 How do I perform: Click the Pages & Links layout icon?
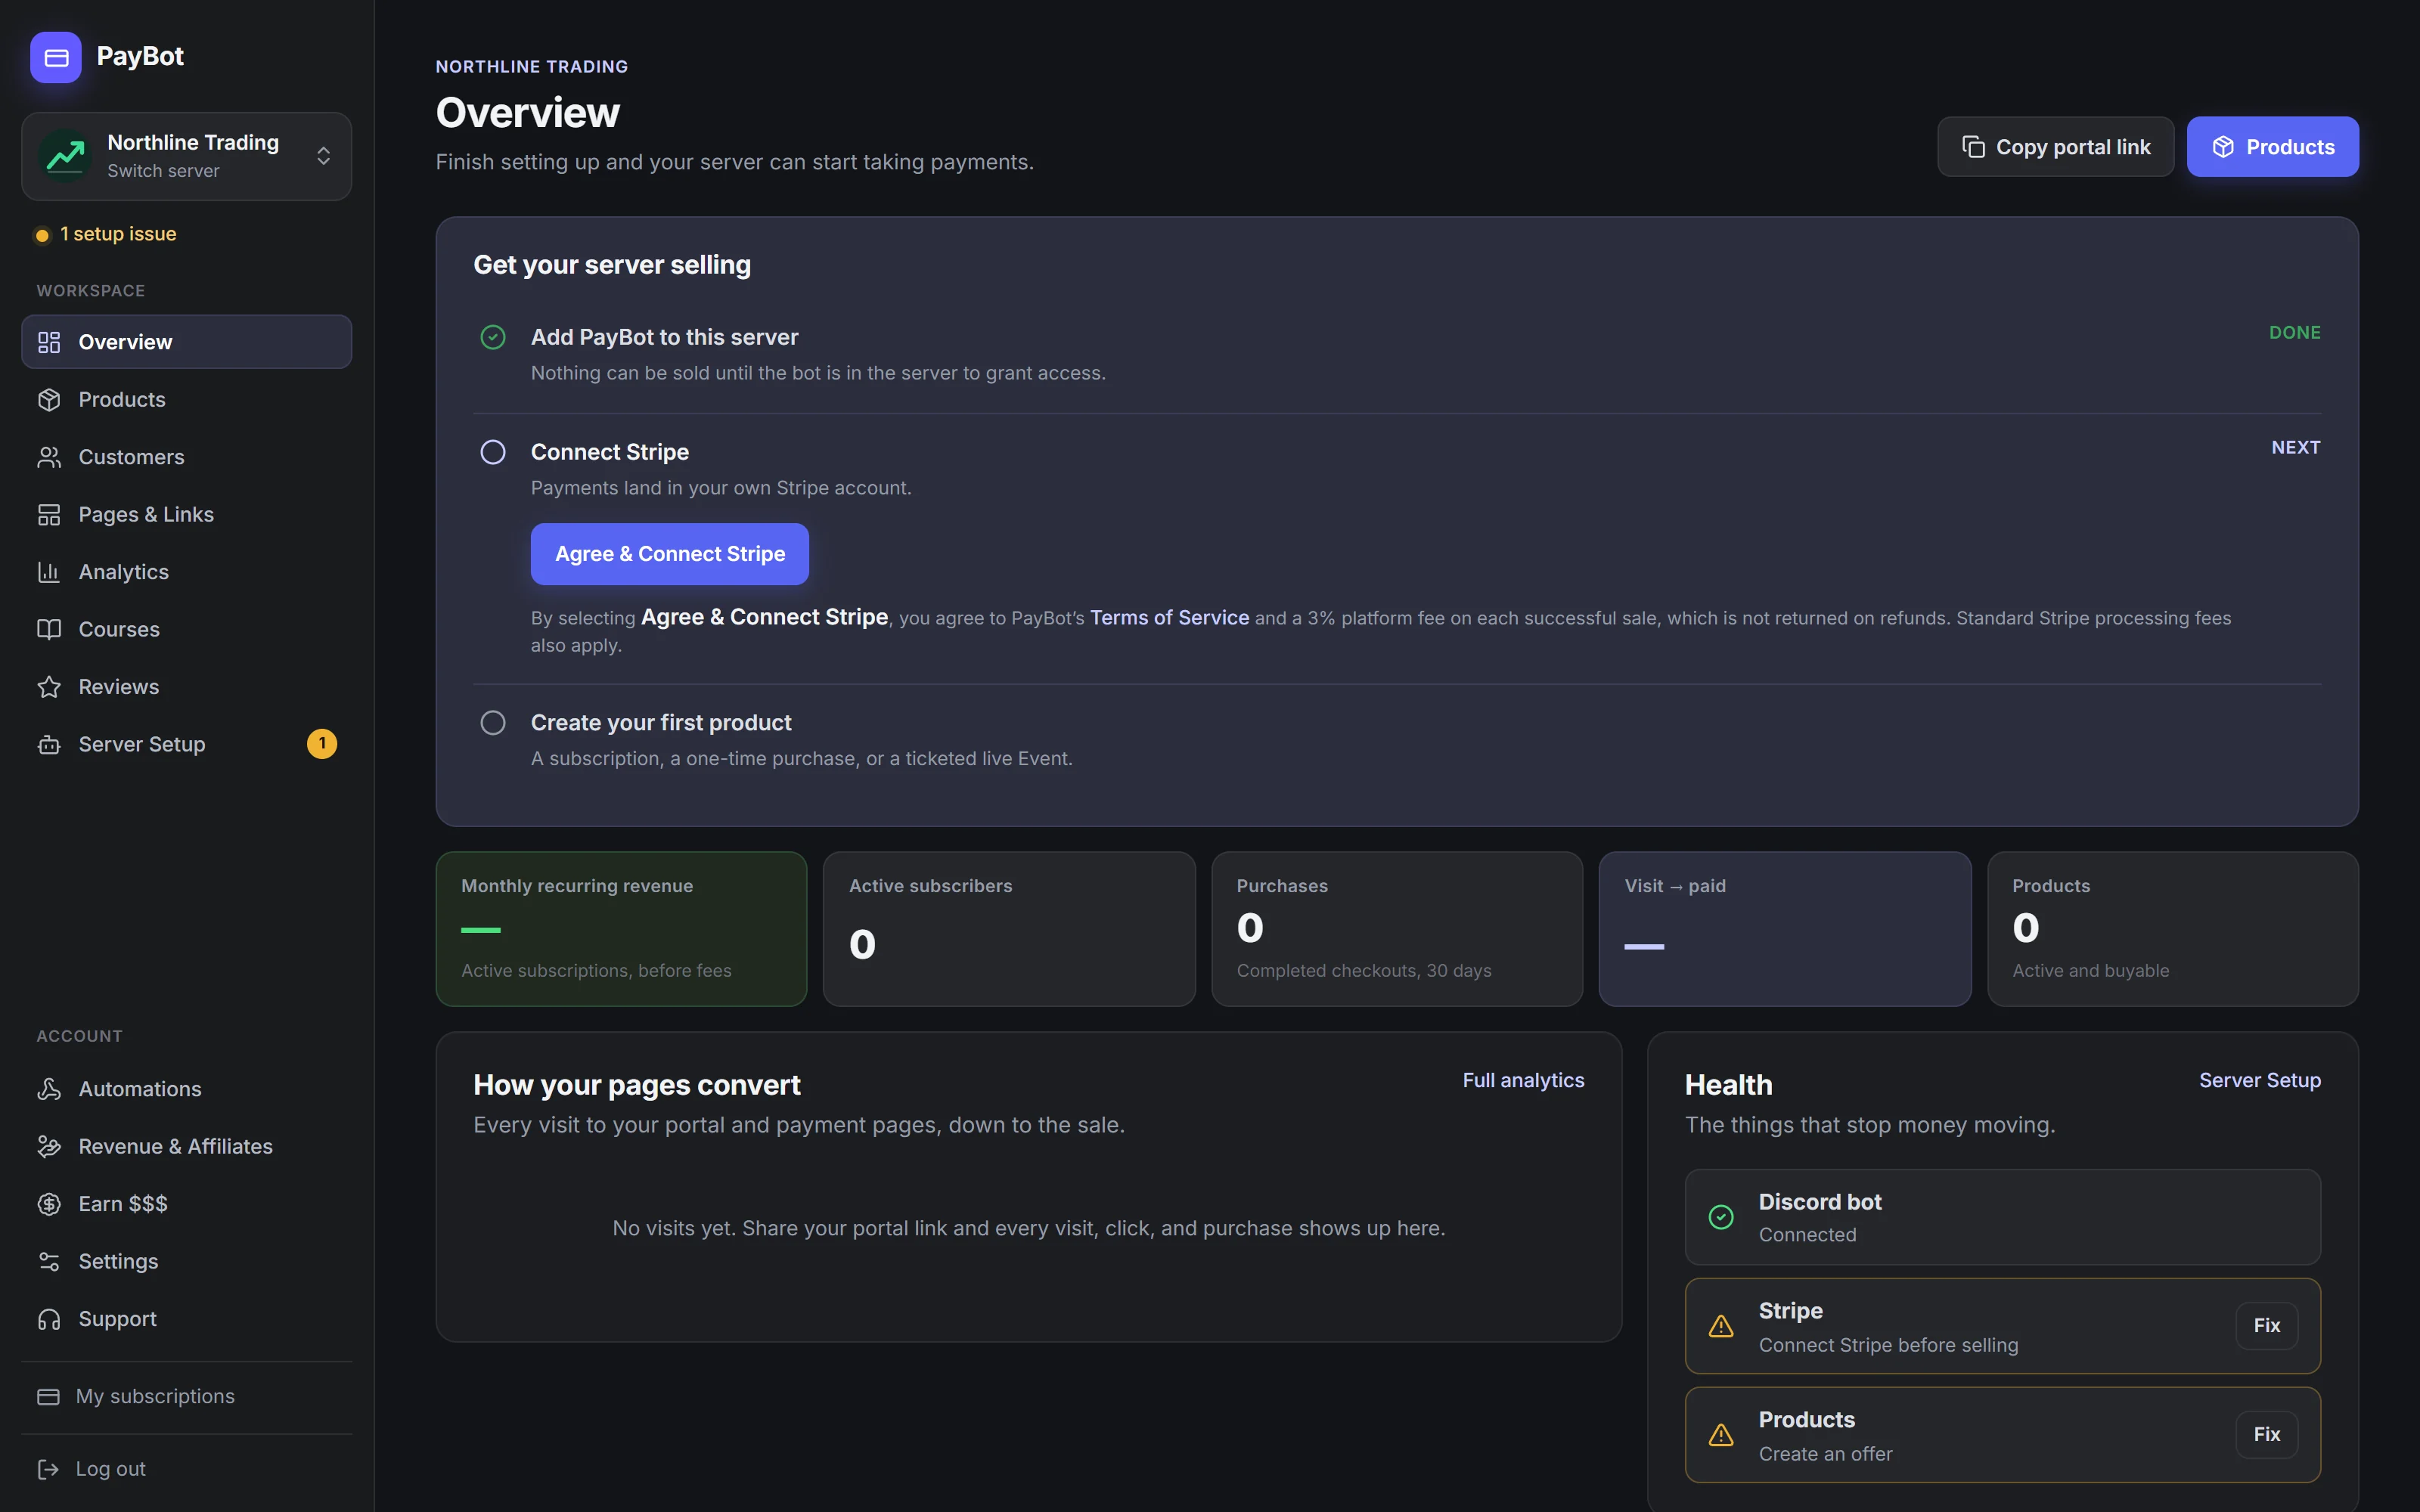point(49,515)
